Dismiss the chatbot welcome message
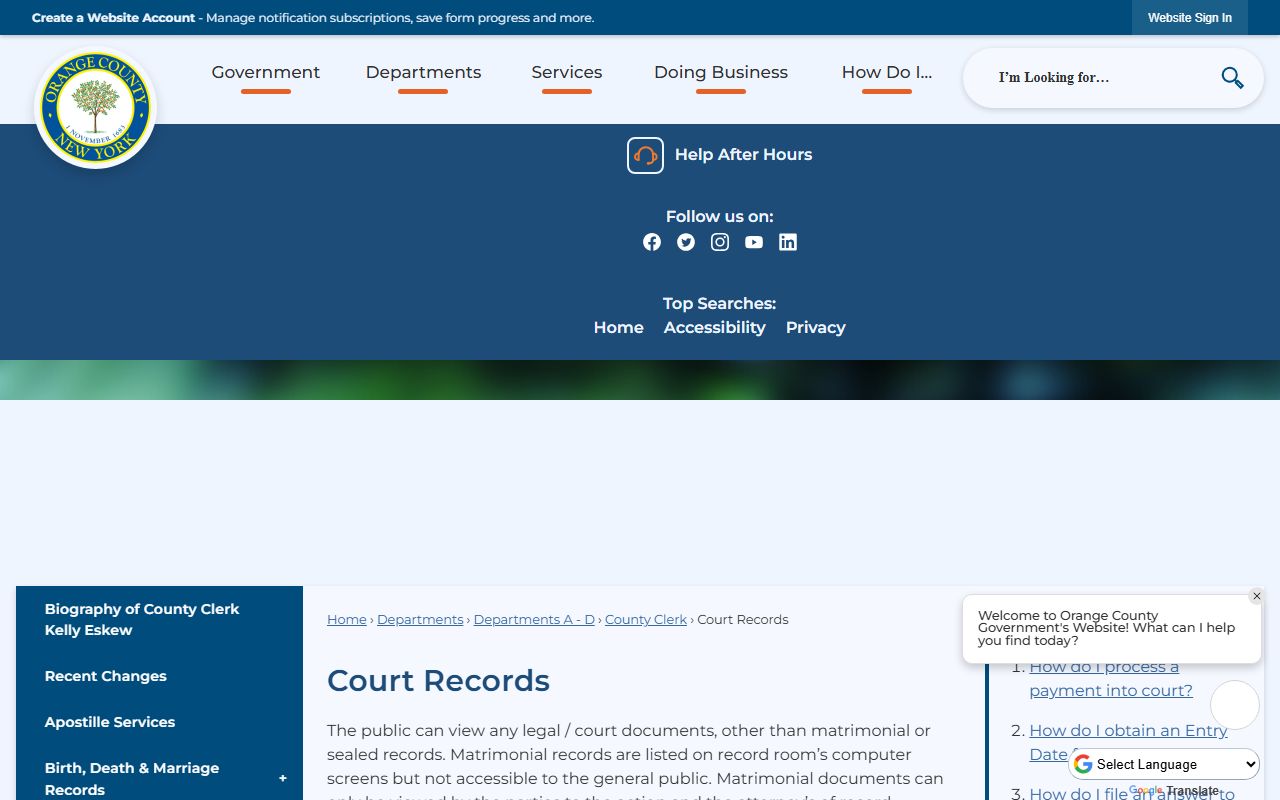 [1257, 596]
